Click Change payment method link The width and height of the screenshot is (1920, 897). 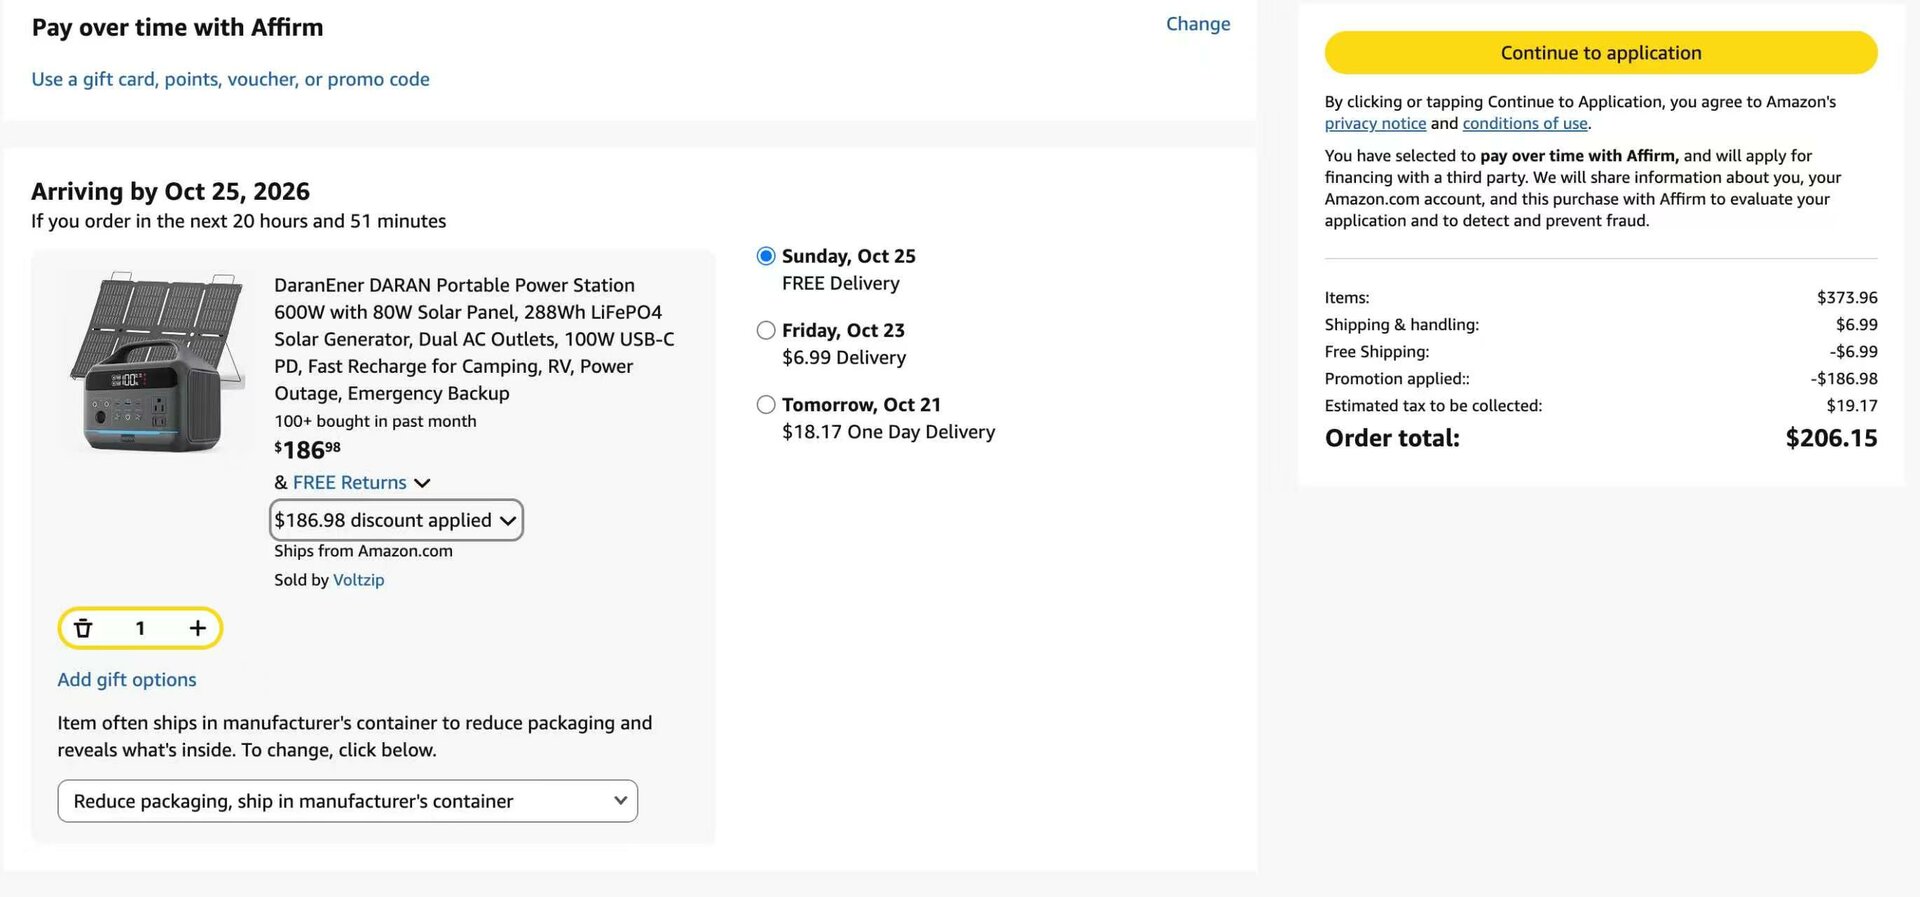pos(1198,24)
